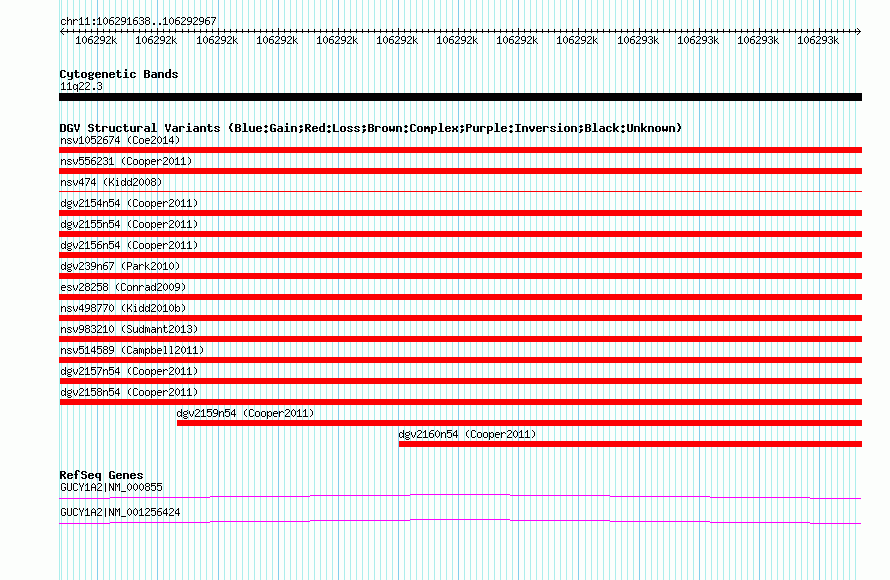Click the red bar under esv28258
Viewport: 890px width, 580px height.
[460, 297]
